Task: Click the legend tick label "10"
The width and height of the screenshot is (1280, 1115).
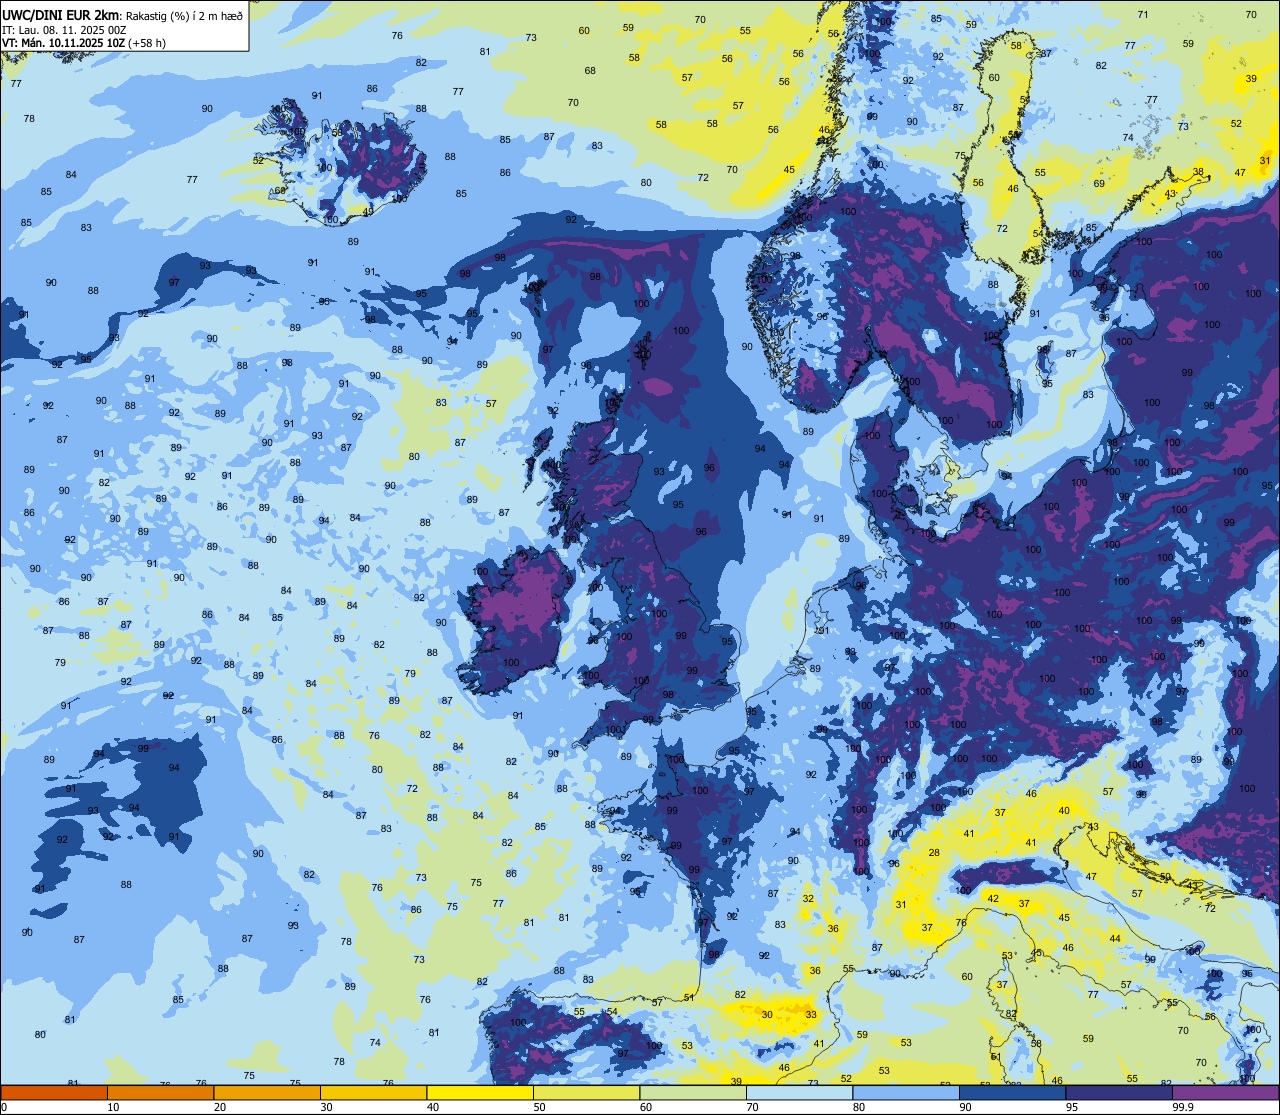Action: 113,1107
